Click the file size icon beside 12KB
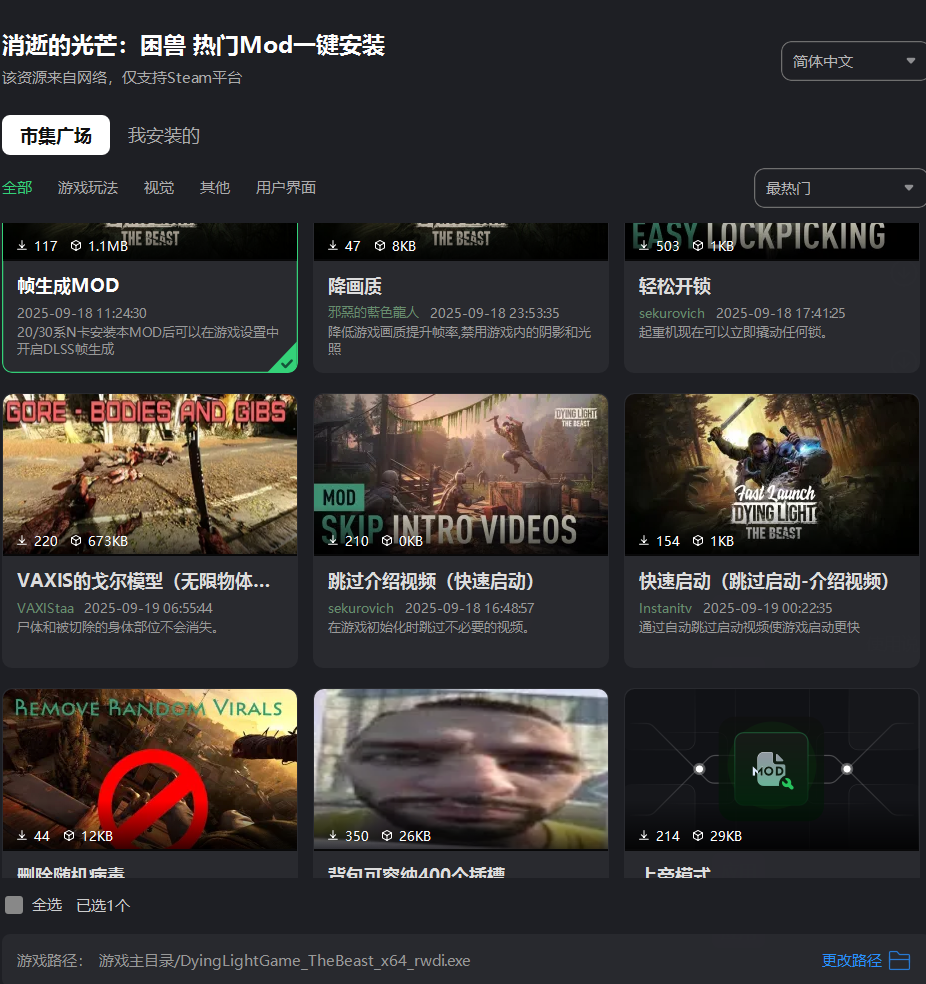This screenshot has height=984, width=926. 69,835
